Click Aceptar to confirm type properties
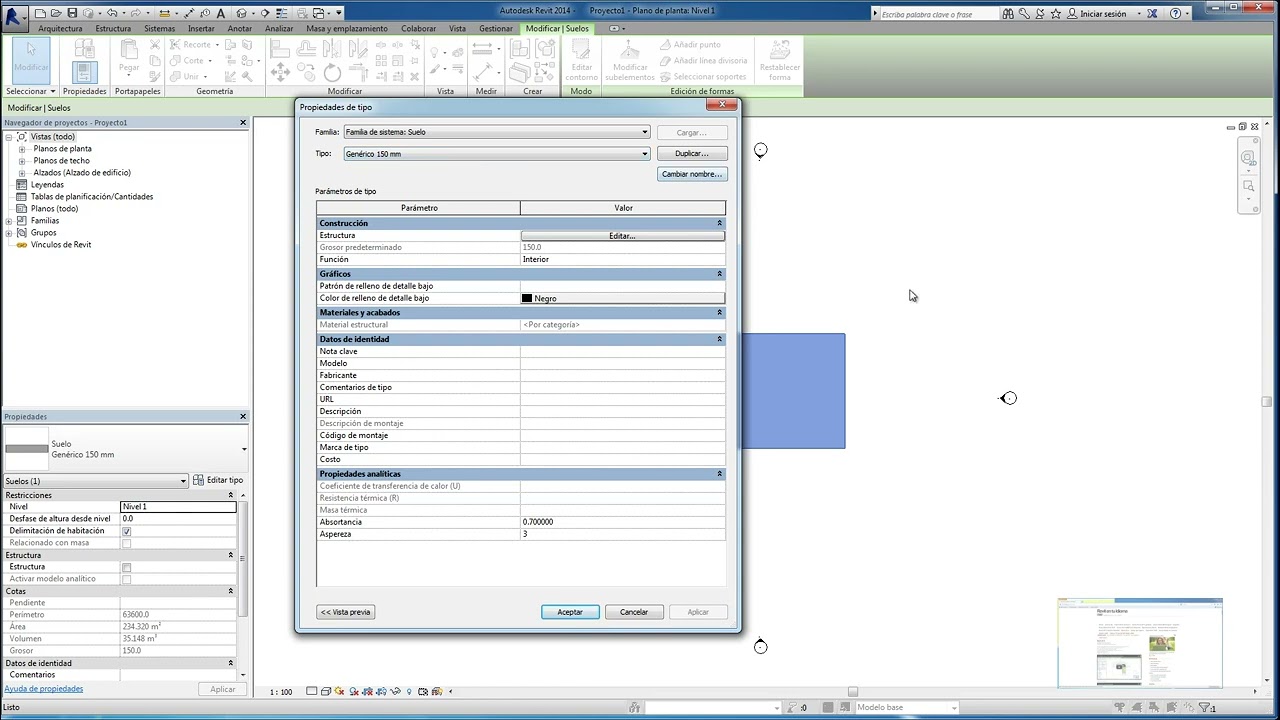Viewport: 1280px width, 720px height. click(x=570, y=612)
